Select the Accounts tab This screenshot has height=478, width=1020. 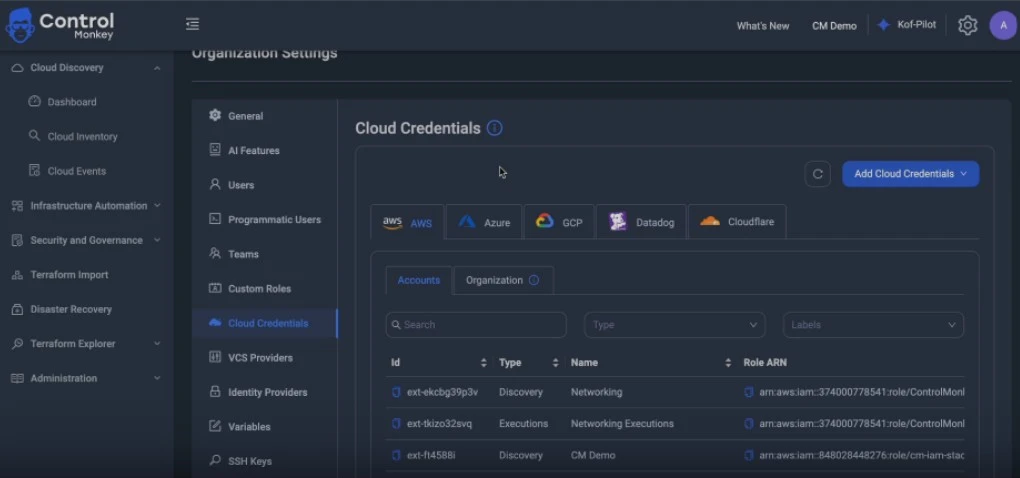[419, 280]
